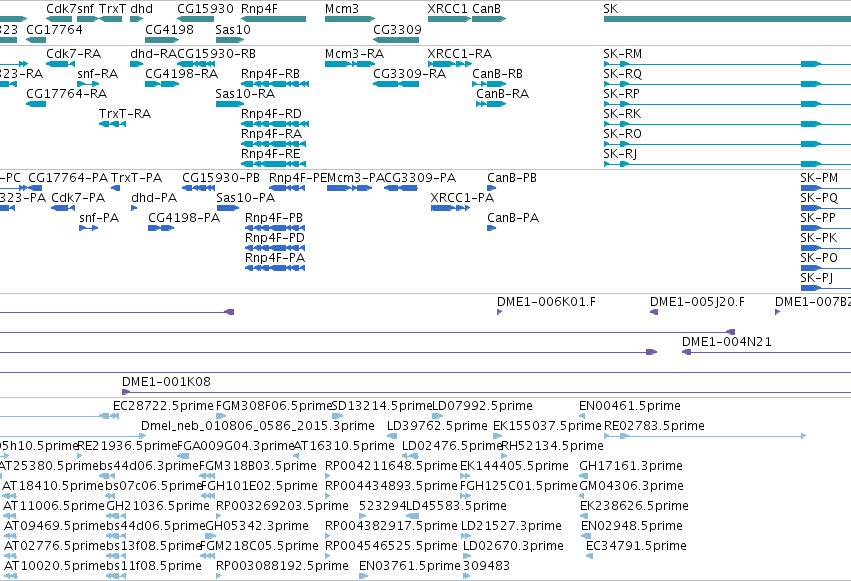Click EST EC28722.5prime
Viewport: 851px width, 581px height.
pyautogui.click(x=163, y=406)
